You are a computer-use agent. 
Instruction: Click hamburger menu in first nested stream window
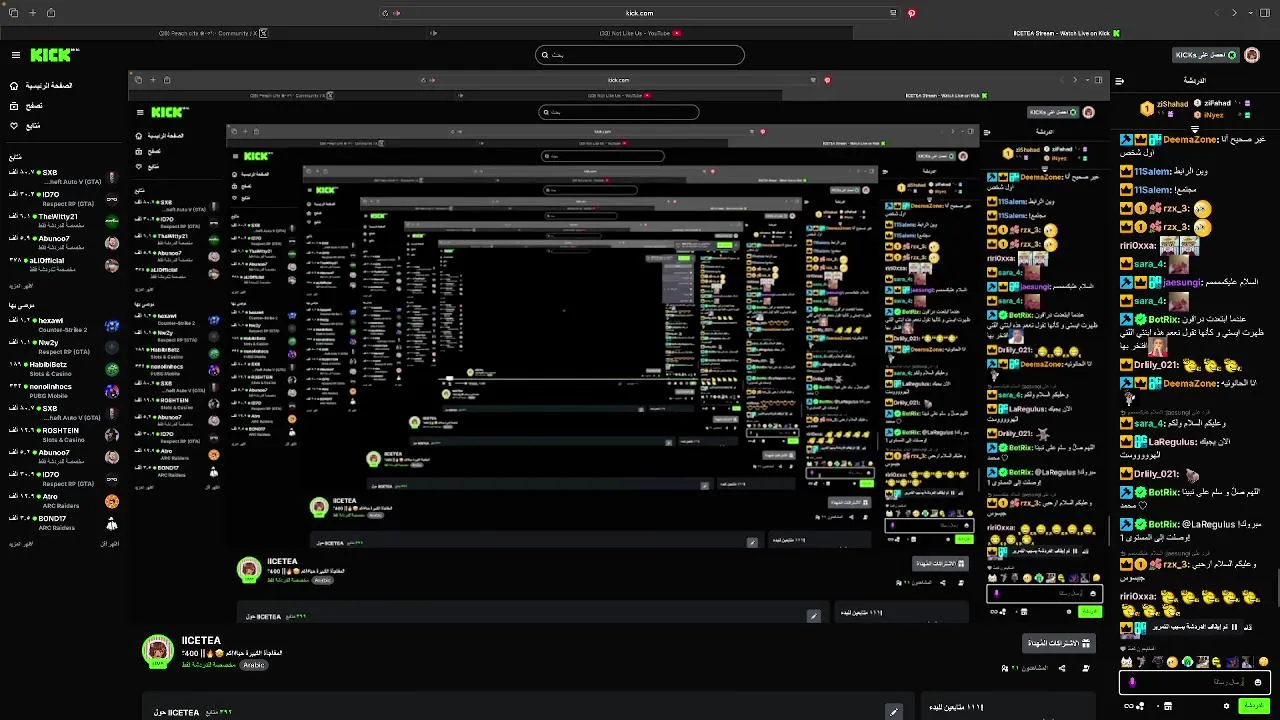(140, 112)
